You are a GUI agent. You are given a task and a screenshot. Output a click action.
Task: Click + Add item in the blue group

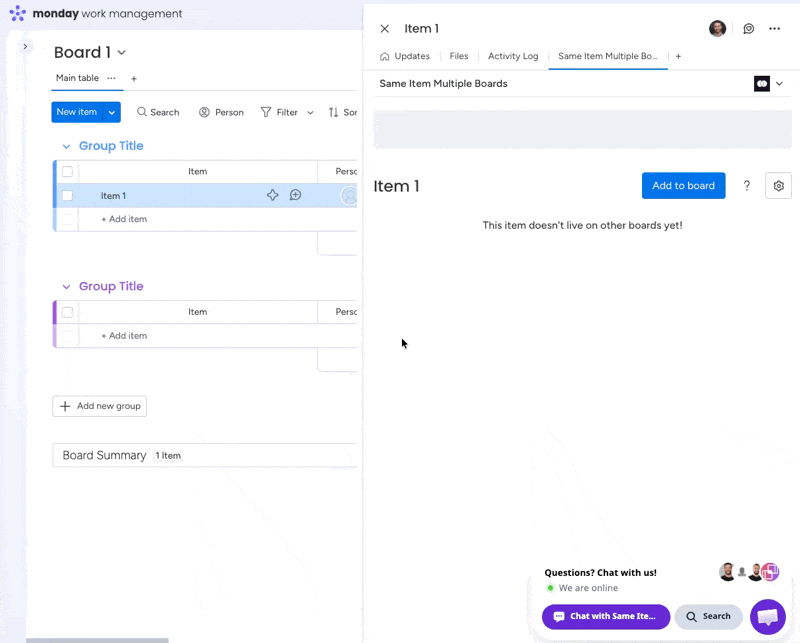tap(124, 219)
